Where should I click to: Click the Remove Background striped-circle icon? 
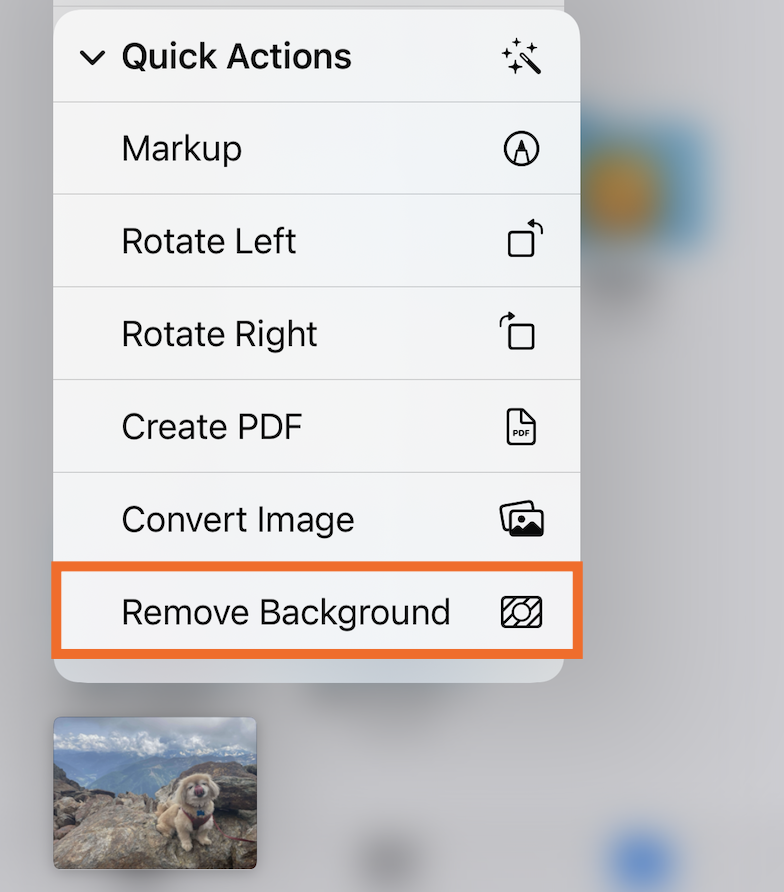pyautogui.click(x=521, y=612)
